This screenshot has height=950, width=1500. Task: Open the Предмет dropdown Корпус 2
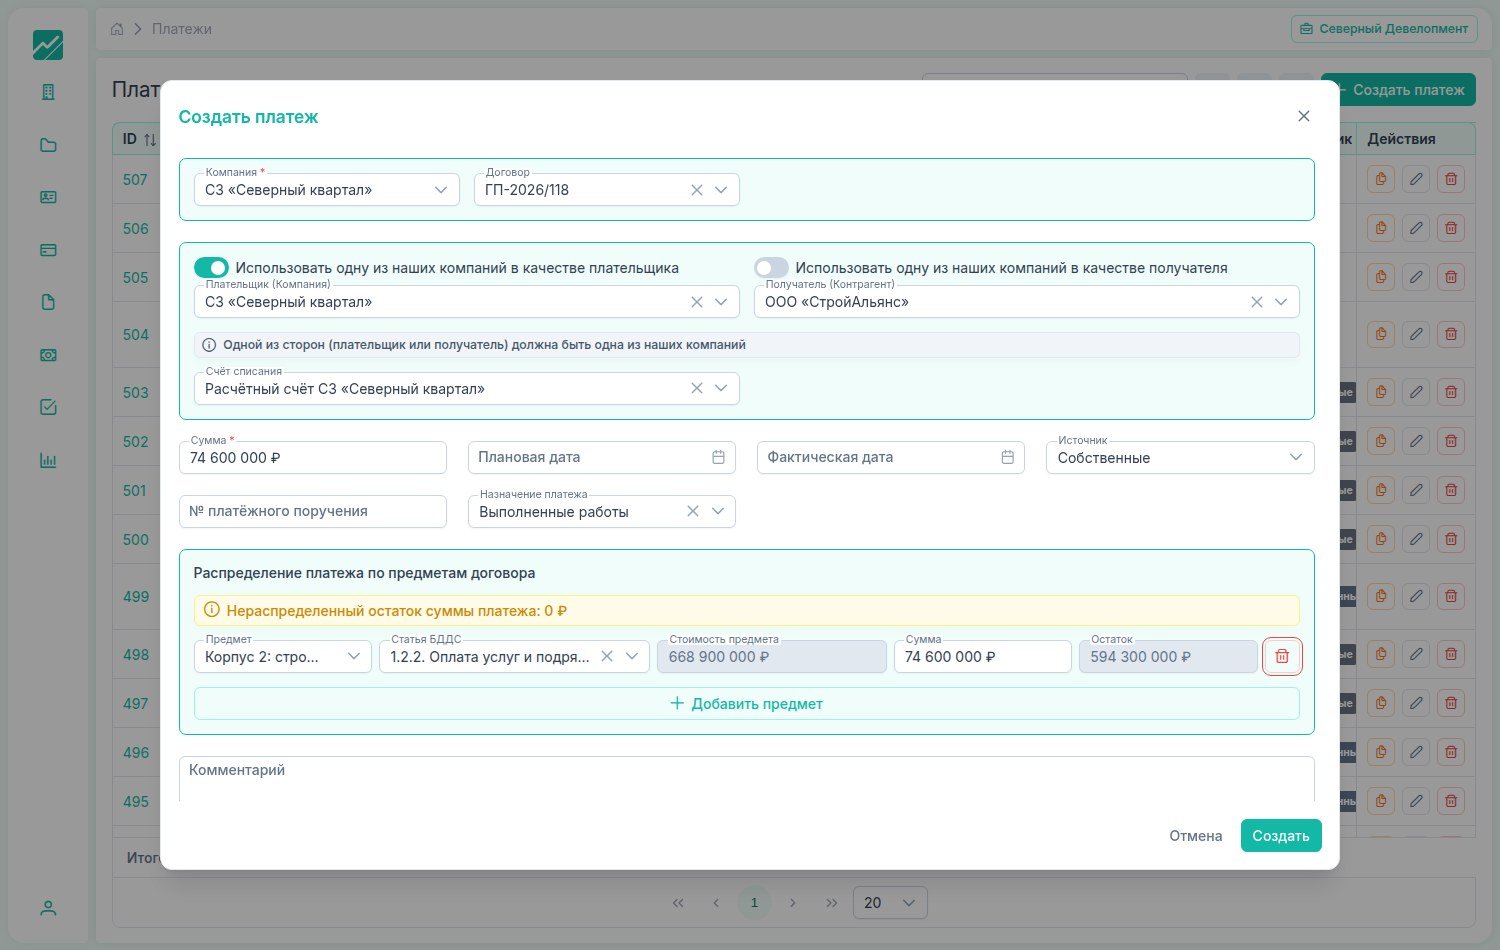(x=283, y=657)
